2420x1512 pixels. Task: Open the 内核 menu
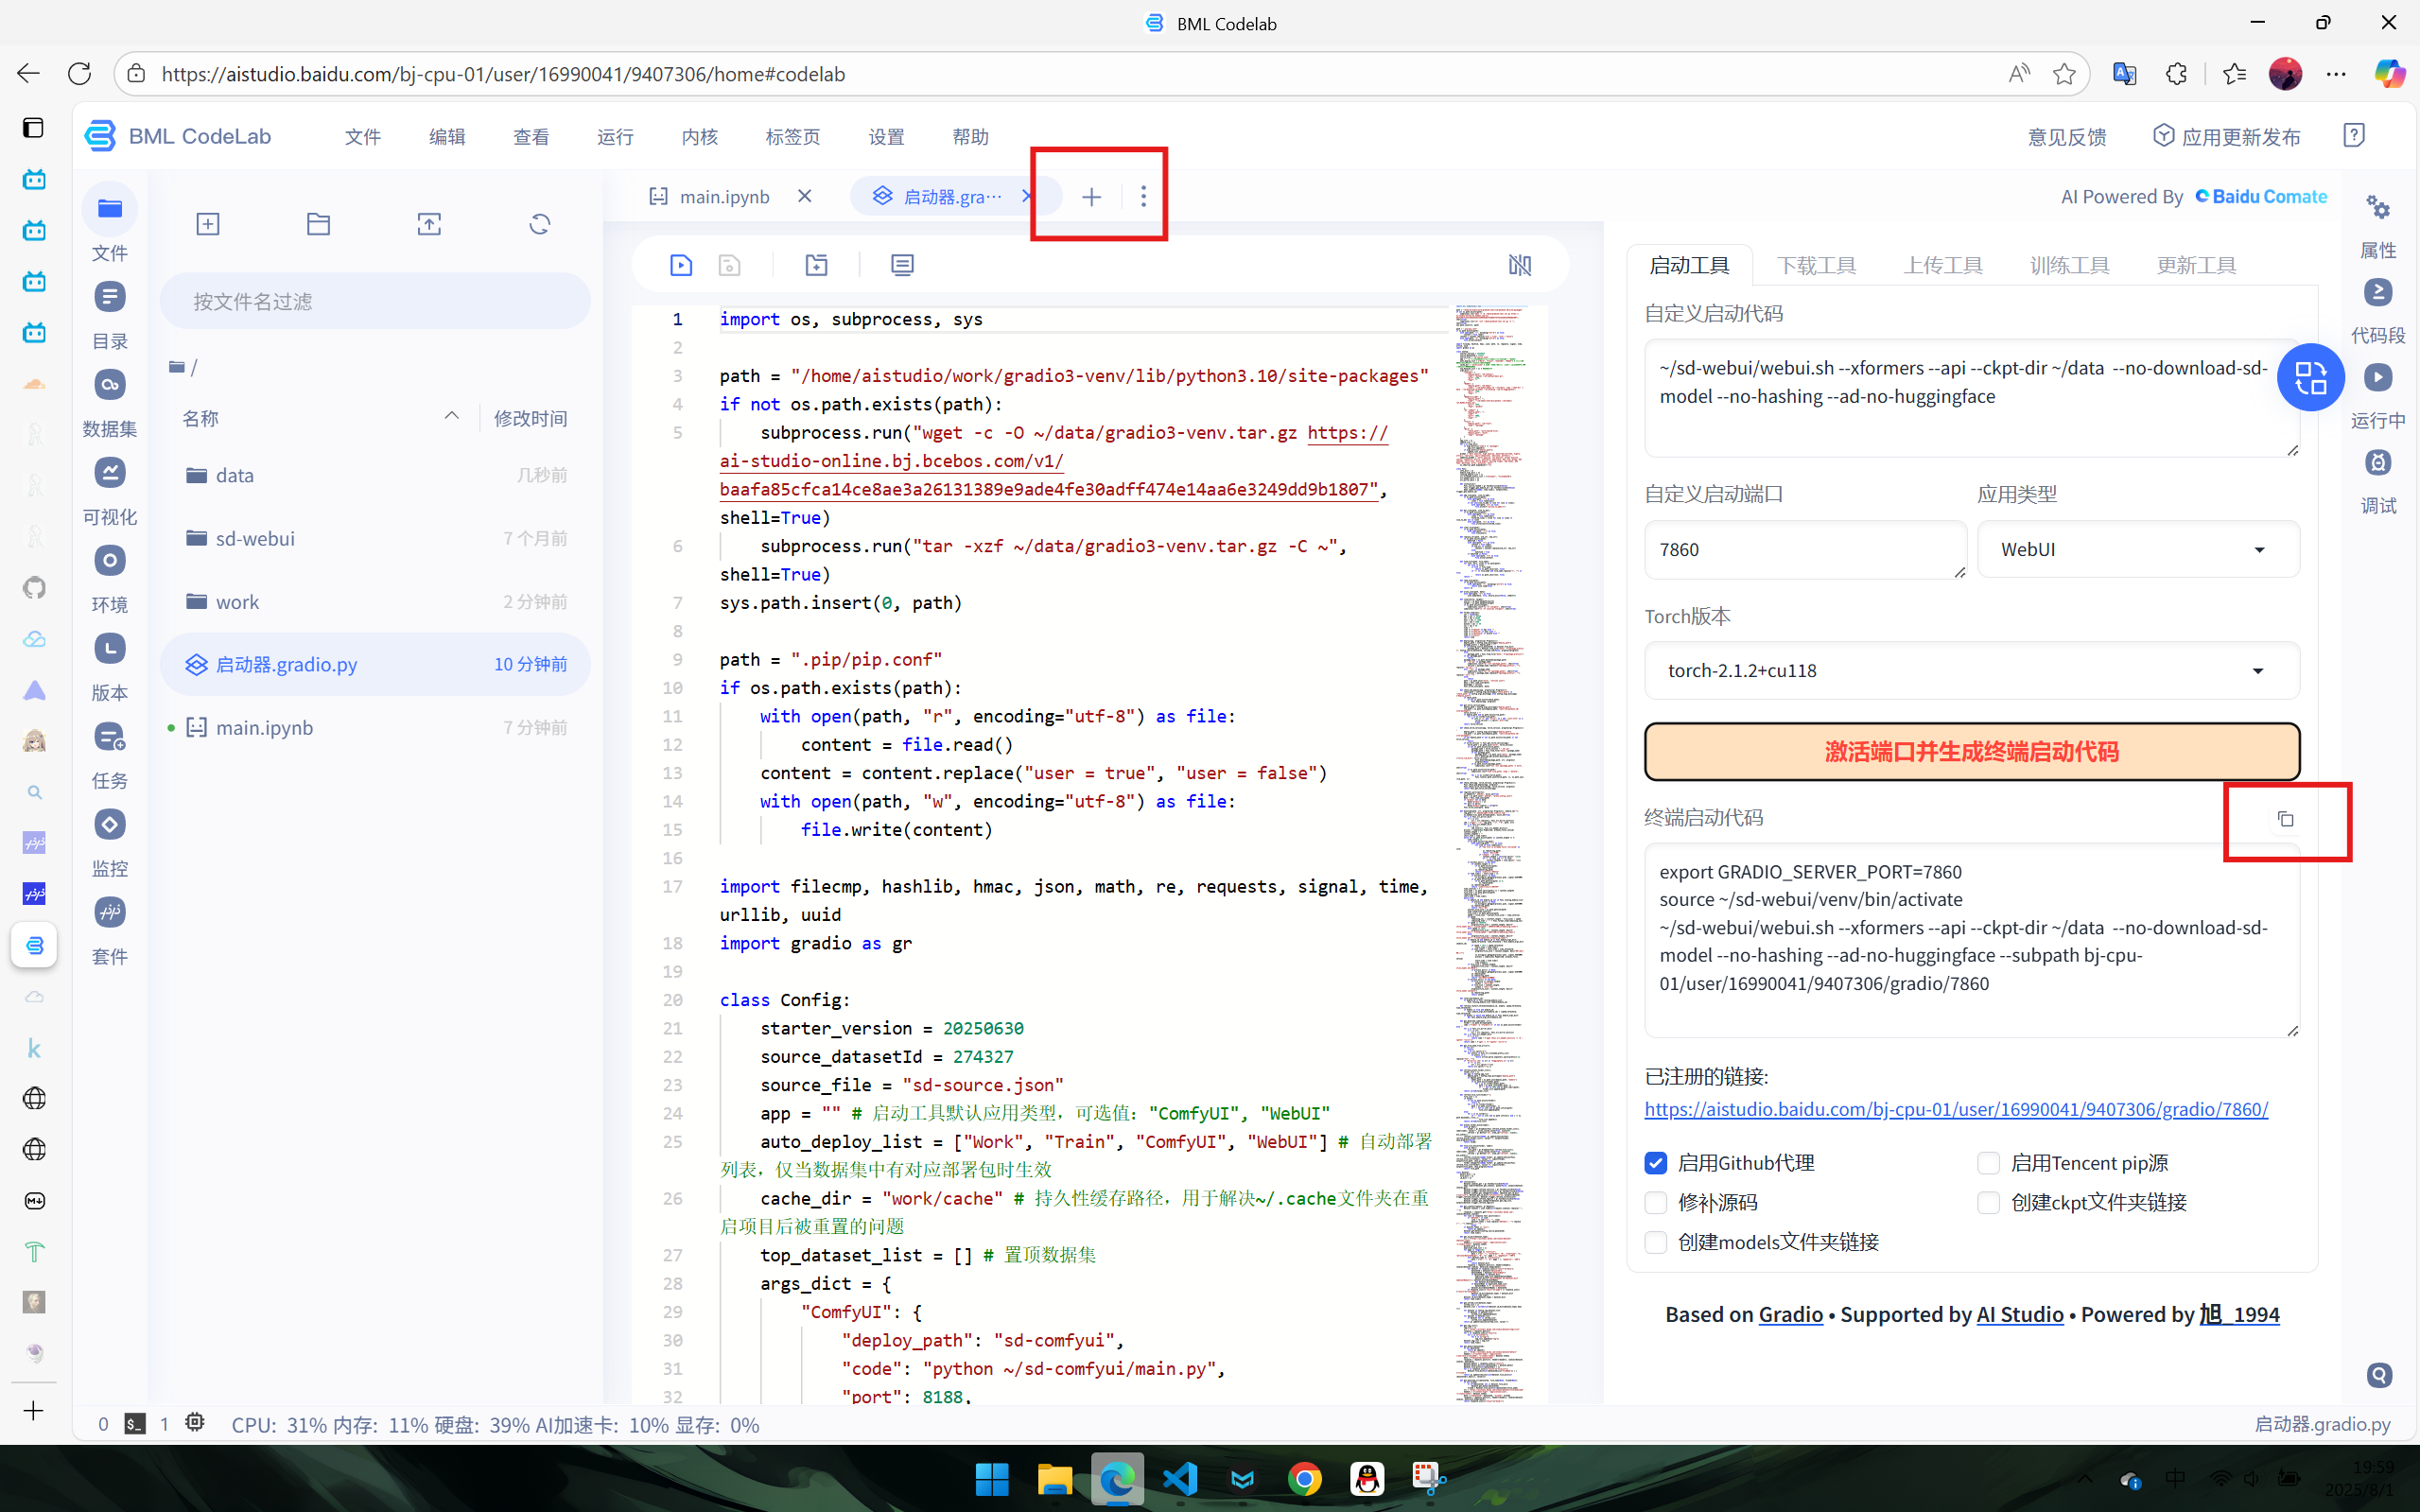pyautogui.click(x=699, y=137)
